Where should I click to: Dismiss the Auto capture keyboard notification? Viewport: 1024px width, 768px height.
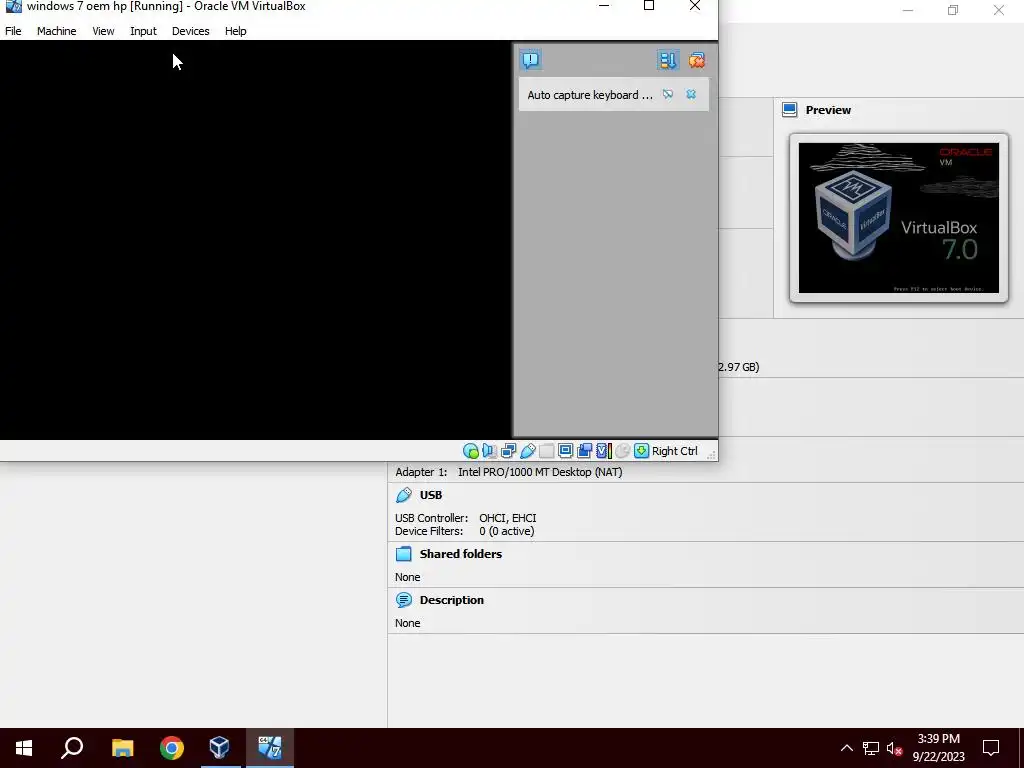(x=691, y=94)
